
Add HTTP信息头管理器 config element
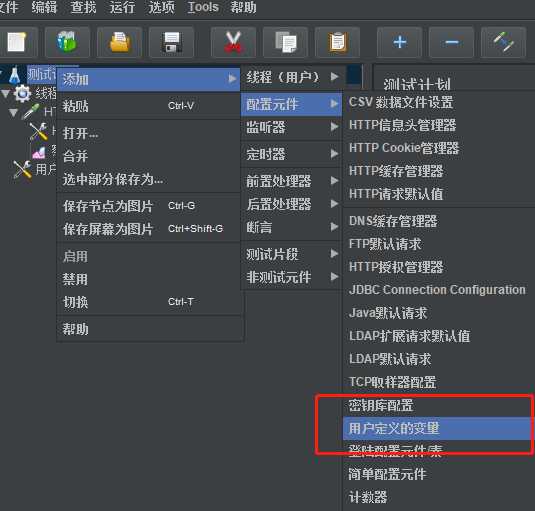[x=438, y=125]
